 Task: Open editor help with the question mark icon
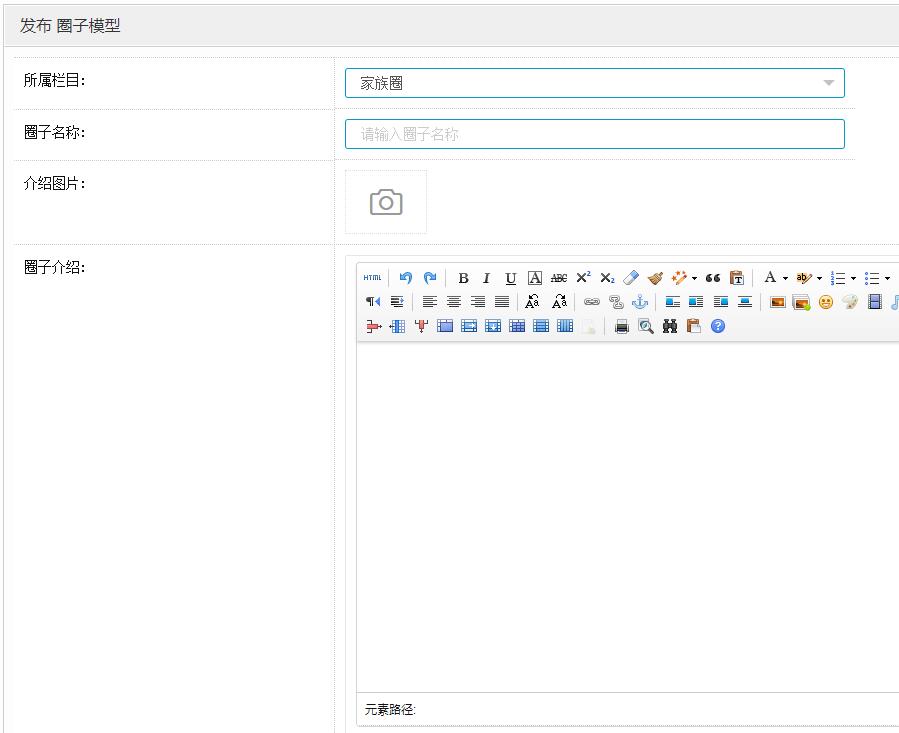click(718, 326)
